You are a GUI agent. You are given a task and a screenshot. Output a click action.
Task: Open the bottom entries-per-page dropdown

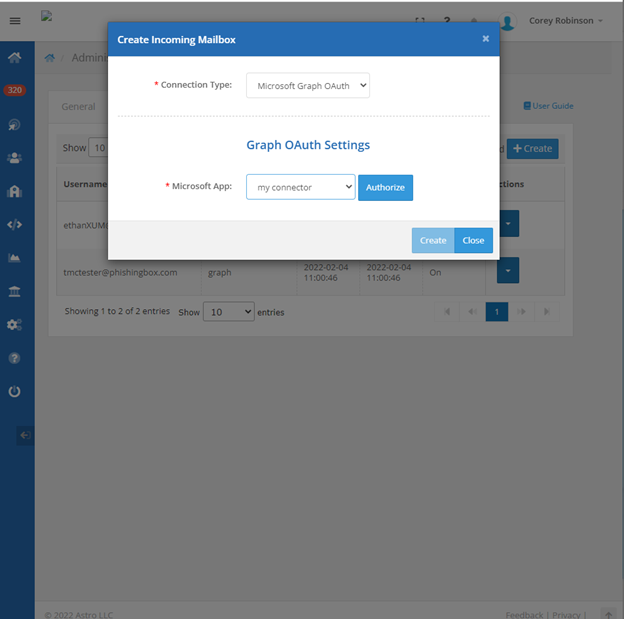pos(229,312)
